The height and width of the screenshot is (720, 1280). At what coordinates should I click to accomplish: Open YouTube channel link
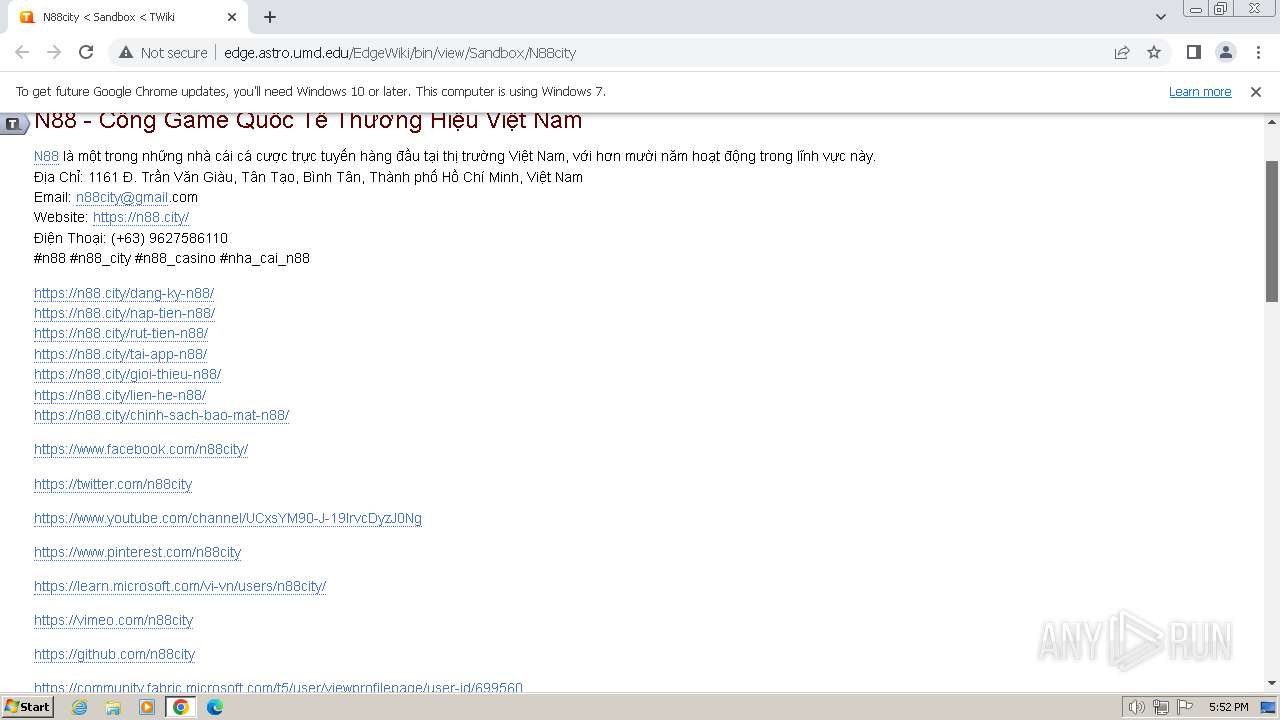coord(228,518)
